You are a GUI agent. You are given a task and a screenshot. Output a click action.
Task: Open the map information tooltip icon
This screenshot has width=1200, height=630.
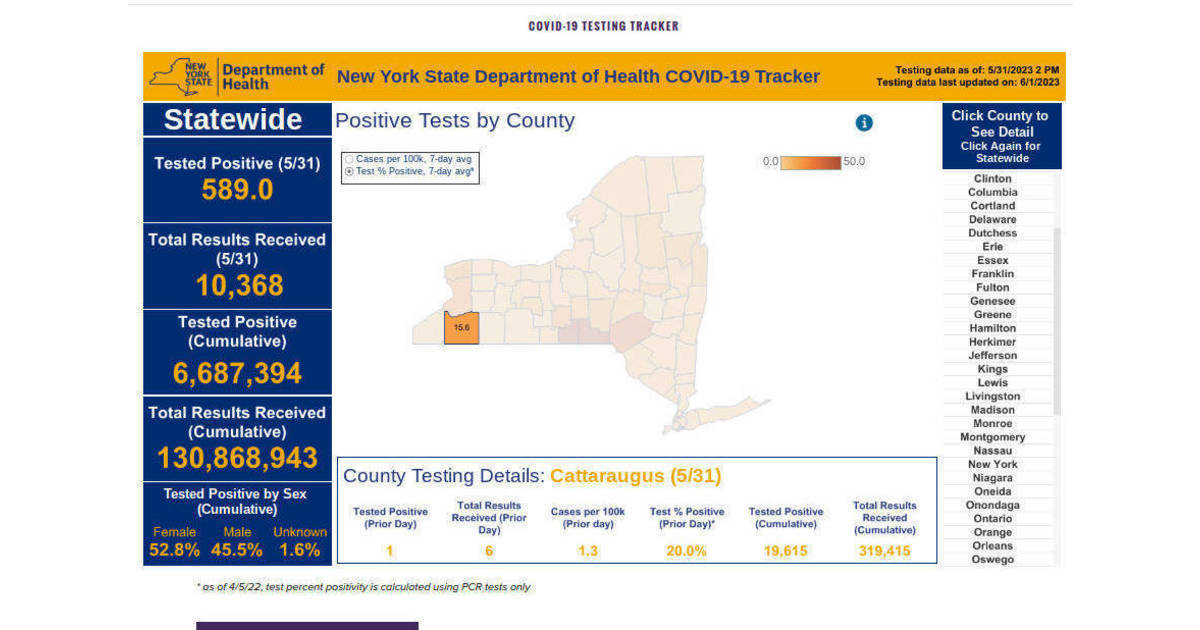pos(862,122)
